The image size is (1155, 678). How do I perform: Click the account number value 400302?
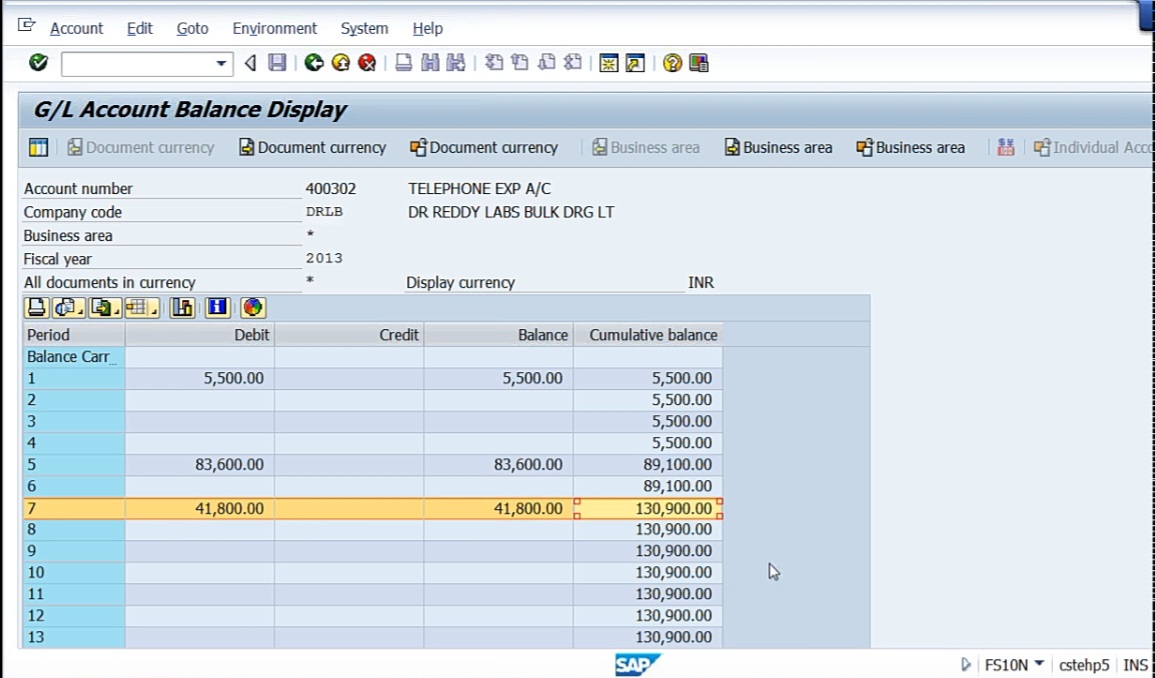coord(331,189)
